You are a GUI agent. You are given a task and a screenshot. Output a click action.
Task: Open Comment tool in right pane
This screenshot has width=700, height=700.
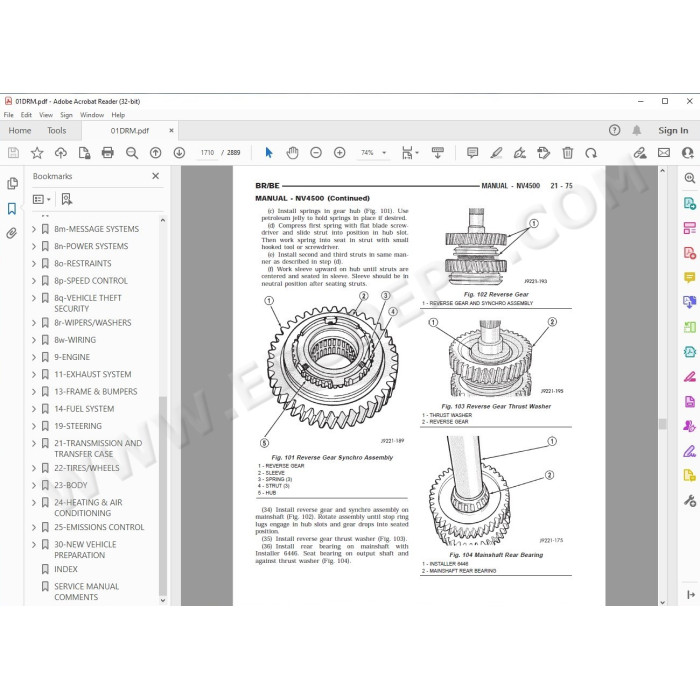point(690,278)
